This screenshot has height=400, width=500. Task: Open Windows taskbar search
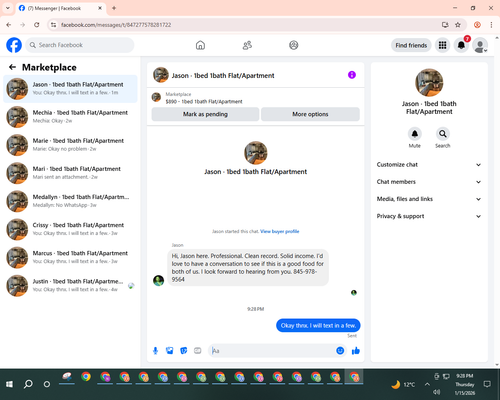[x=28, y=384]
